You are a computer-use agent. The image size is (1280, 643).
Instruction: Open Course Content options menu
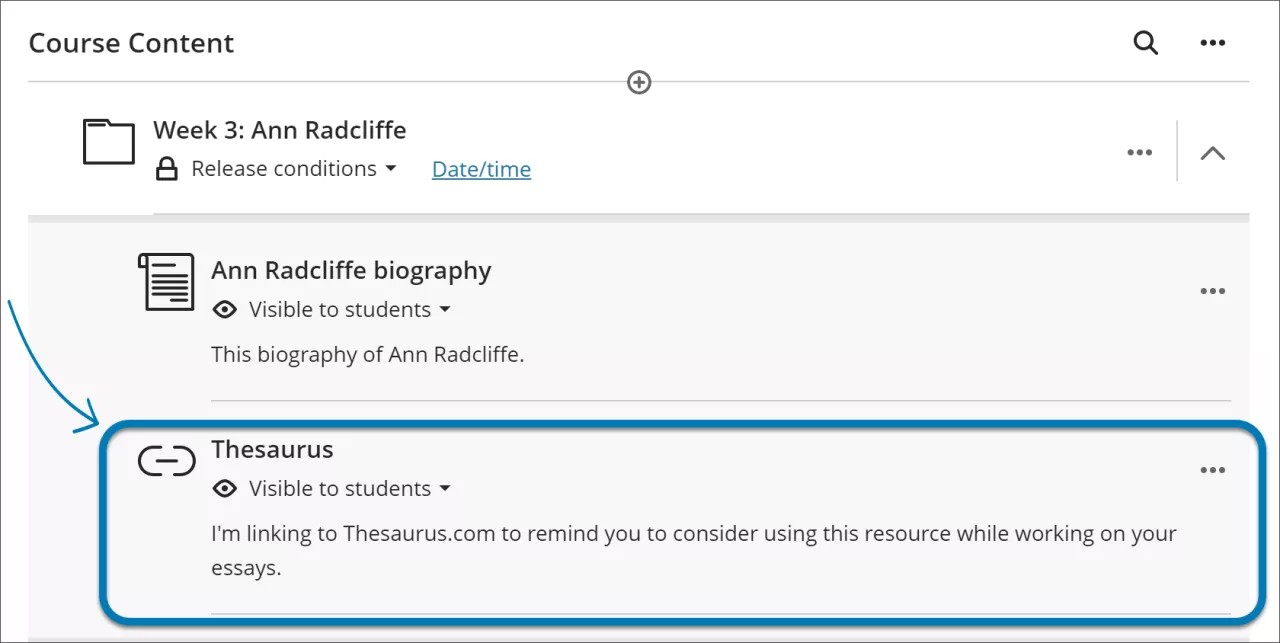pyautogui.click(x=1212, y=43)
